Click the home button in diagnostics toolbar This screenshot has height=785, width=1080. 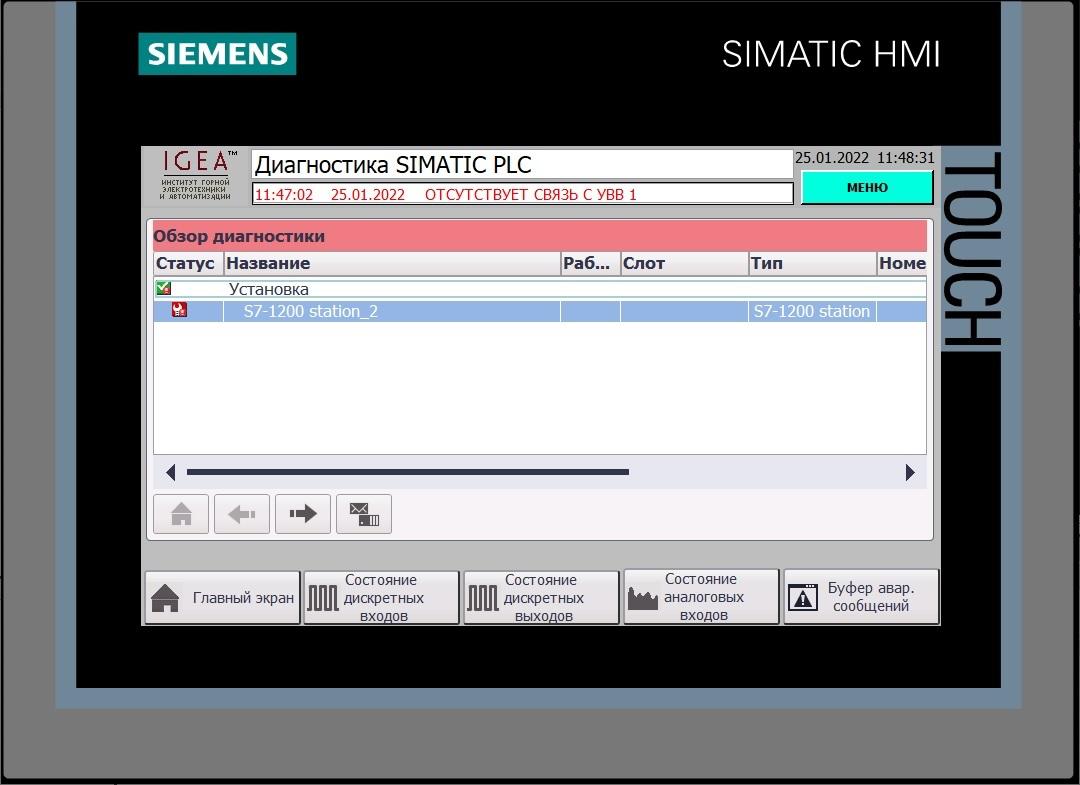pyautogui.click(x=181, y=514)
